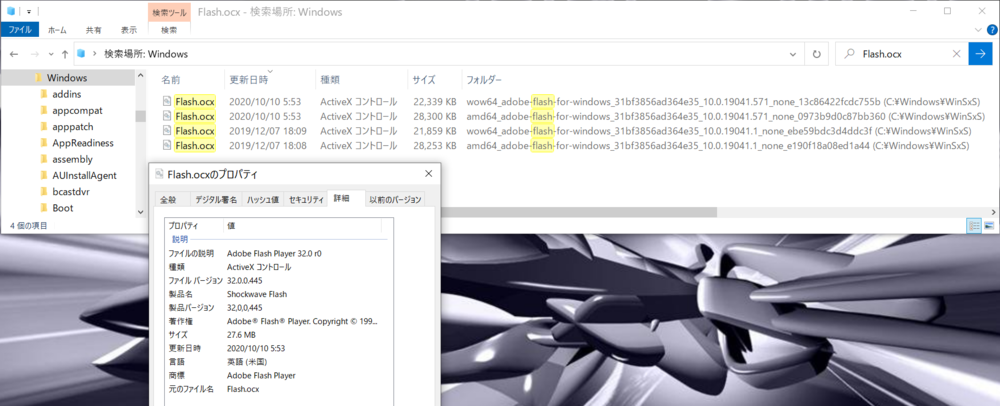Open the 以前のバージョン tab in properties dialog

395,199
